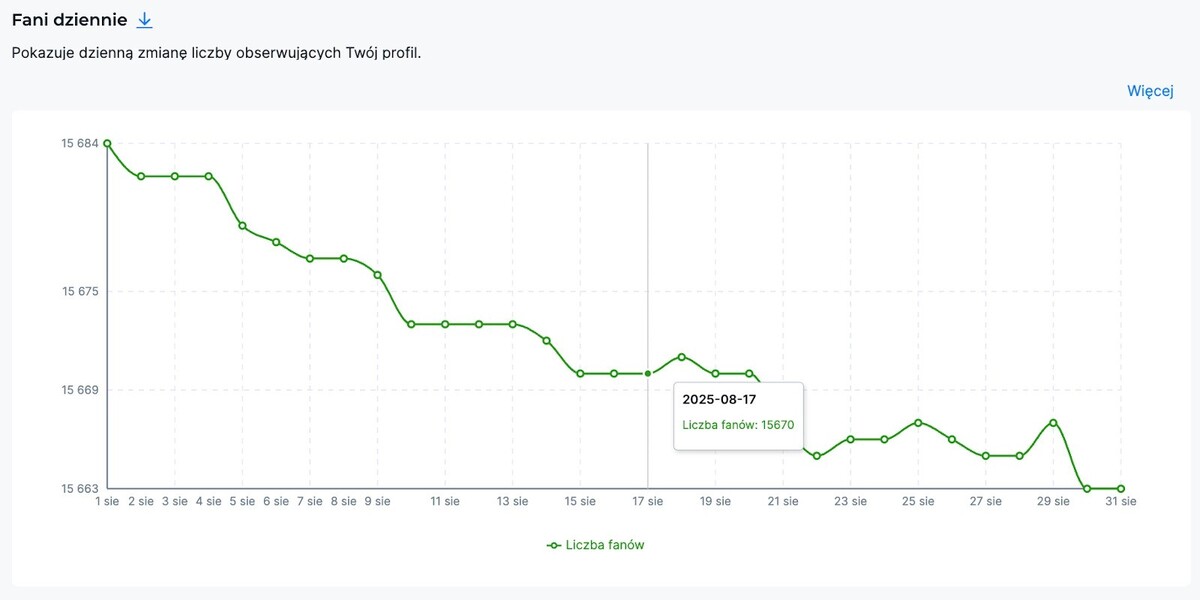1200x600 pixels.
Task: Select the 5 sie data point
Action: coord(242,226)
